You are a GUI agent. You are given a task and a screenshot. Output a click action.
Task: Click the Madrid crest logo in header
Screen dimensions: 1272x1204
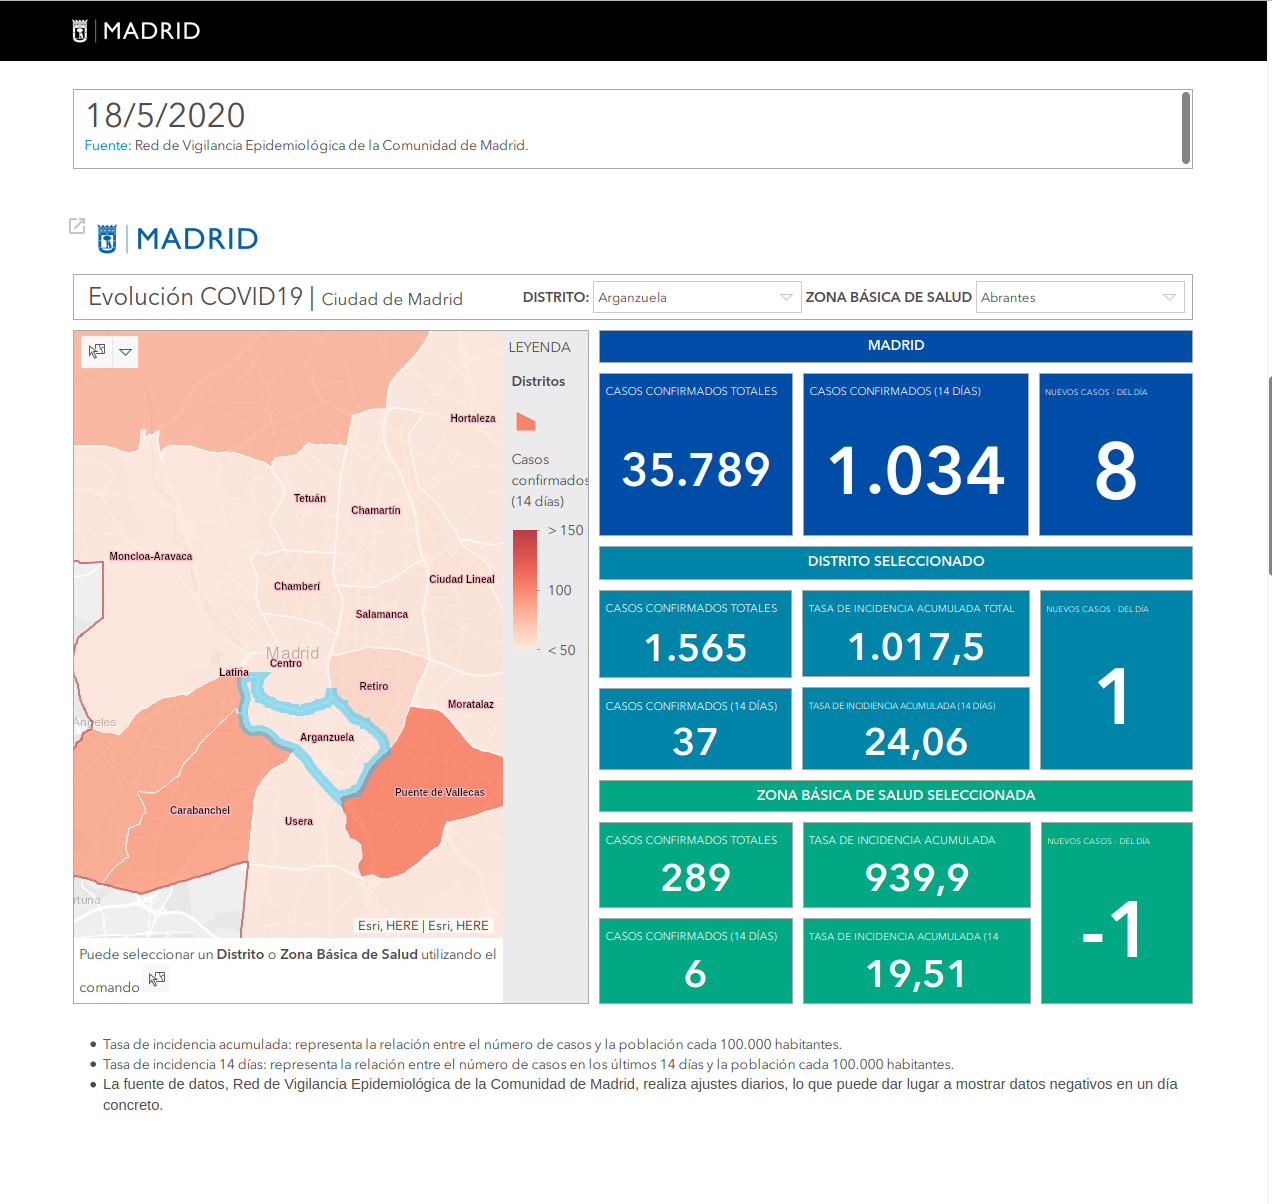point(80,31)
